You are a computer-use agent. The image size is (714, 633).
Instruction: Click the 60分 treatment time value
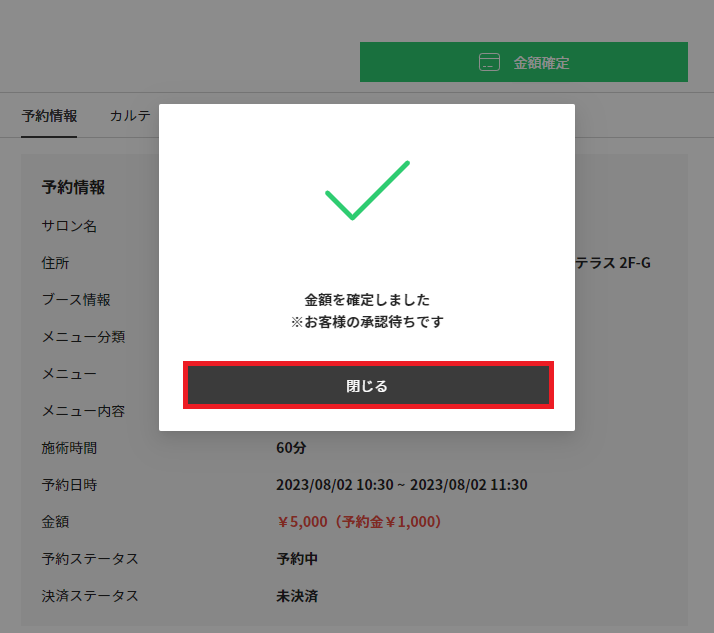pos(291,447)
